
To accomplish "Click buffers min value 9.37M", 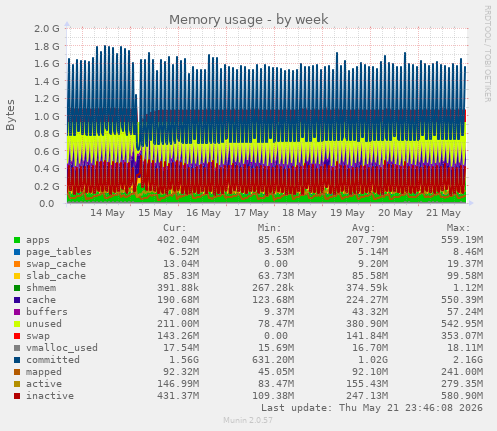I will coord(279,312).
